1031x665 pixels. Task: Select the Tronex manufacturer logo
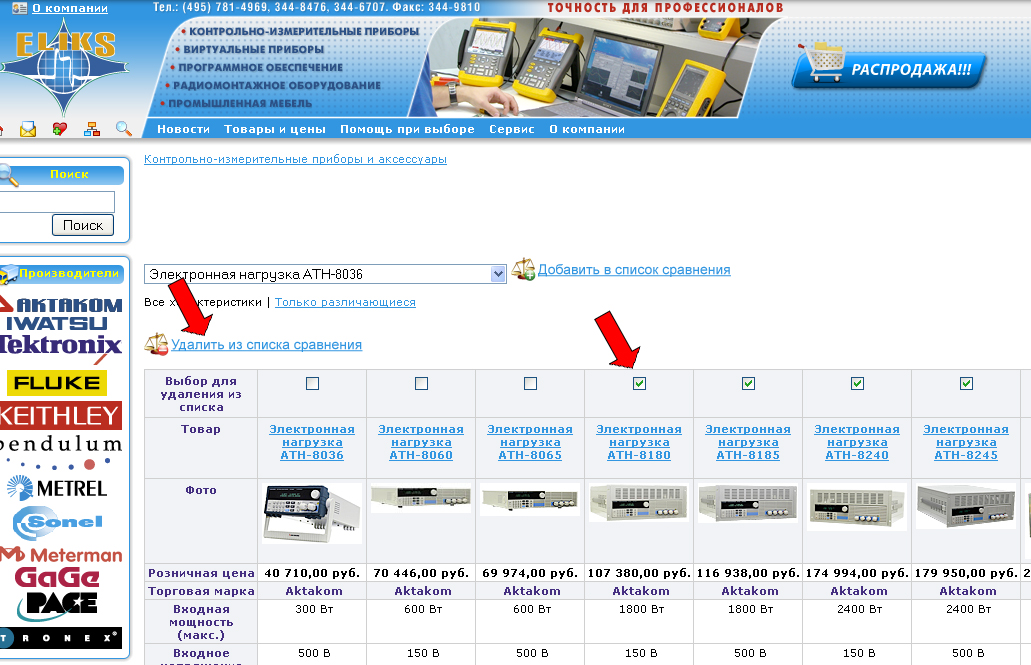[x=61, y=638]
